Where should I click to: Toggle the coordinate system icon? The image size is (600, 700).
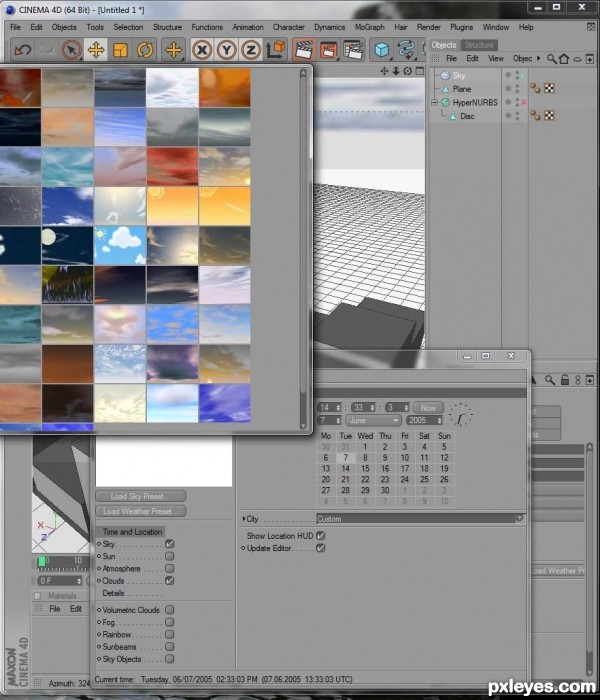pyautogui.click(x=275, y=50)
